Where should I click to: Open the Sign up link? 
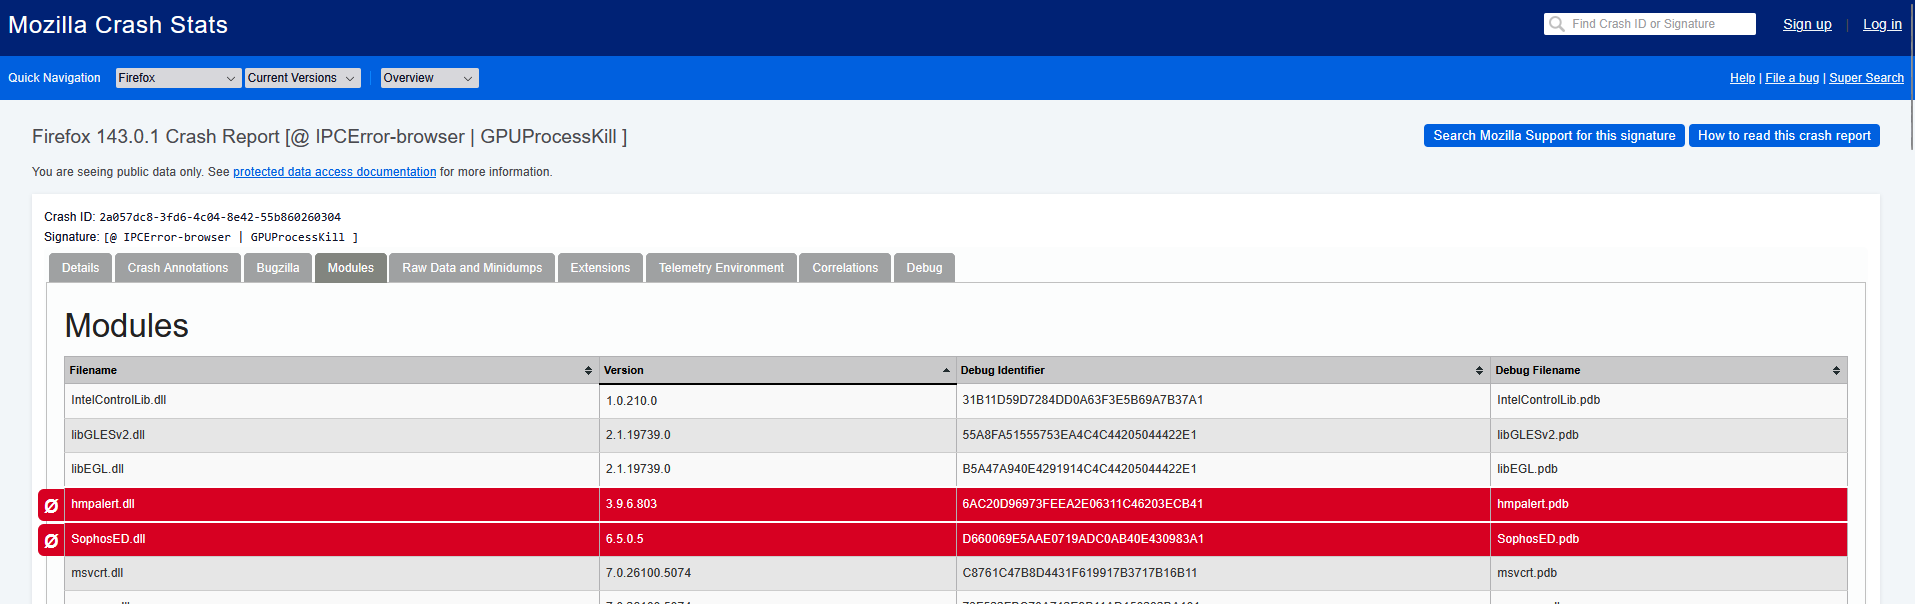pyautogui.click(x=1807, y=24)
